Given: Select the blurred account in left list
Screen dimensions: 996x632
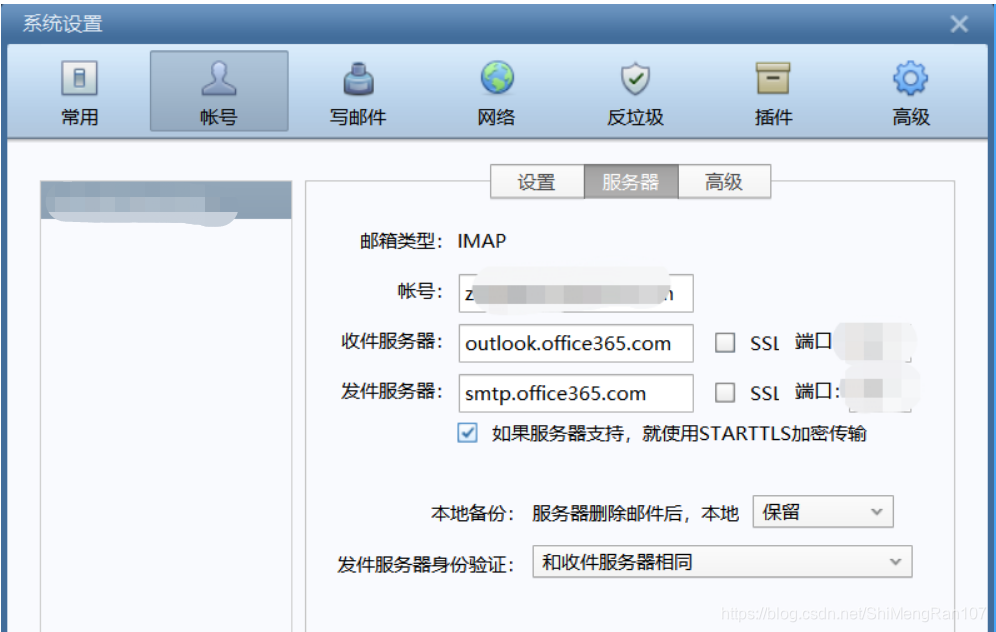Looking at the screenshot, I should (x=166, y=201).
